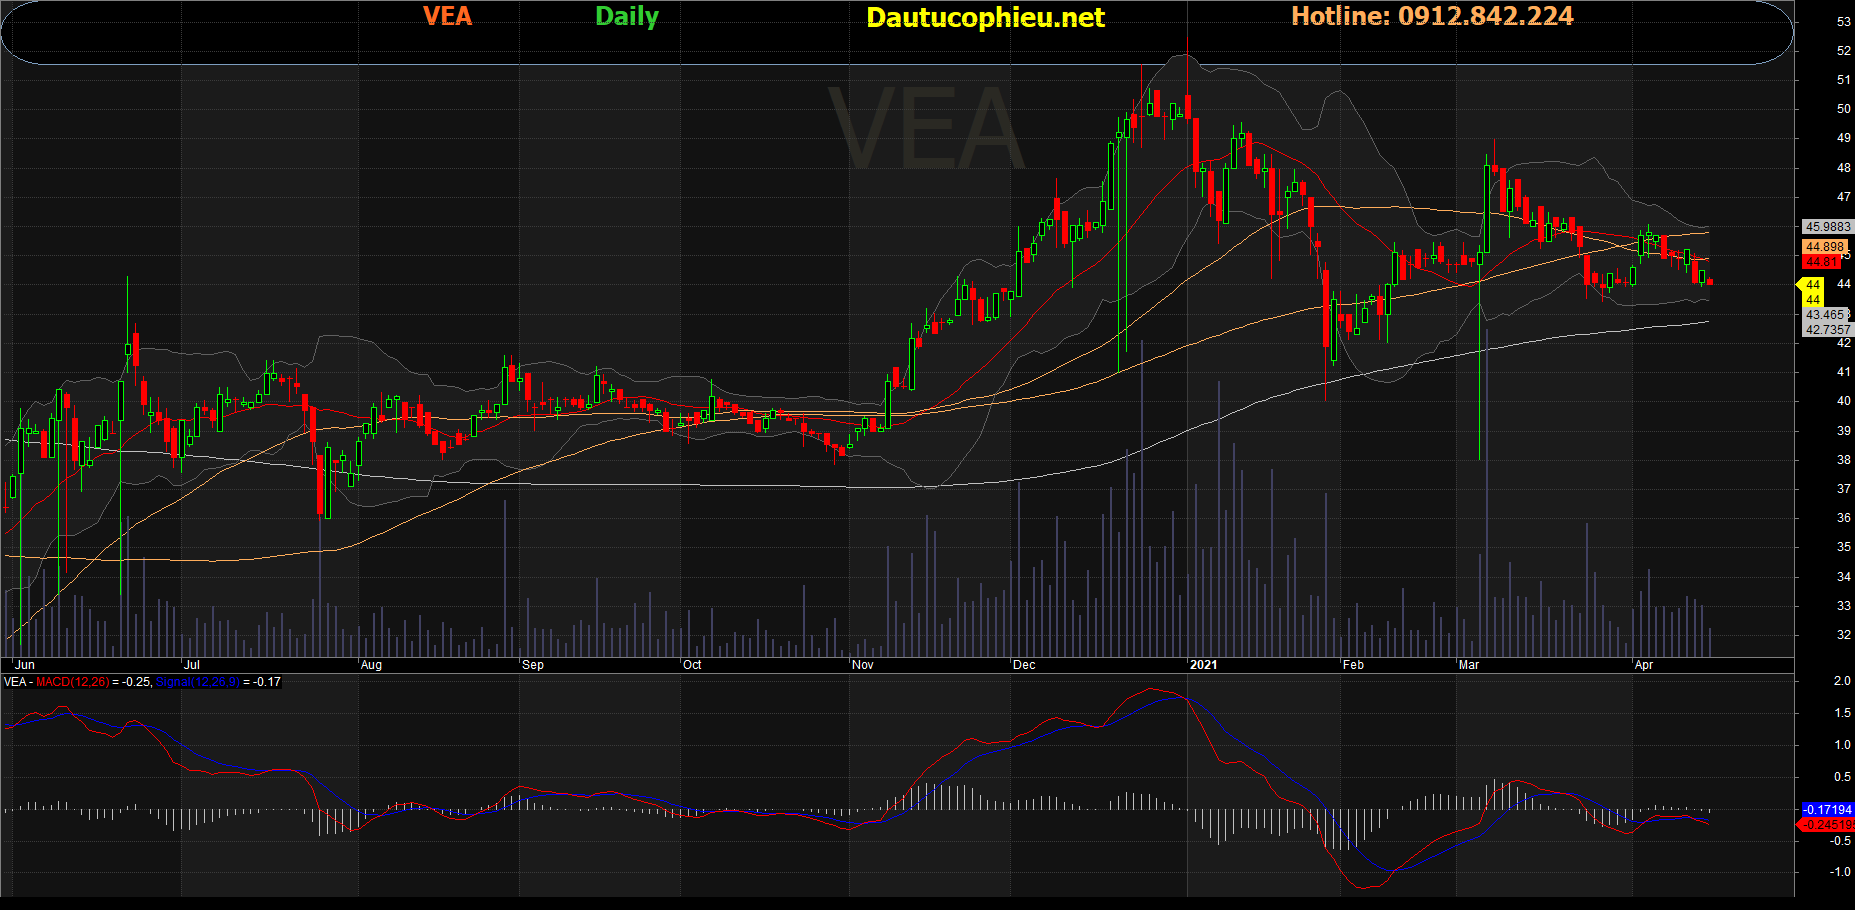Click the gray 45.9883 upper band tag

[x=1827, y=227]
